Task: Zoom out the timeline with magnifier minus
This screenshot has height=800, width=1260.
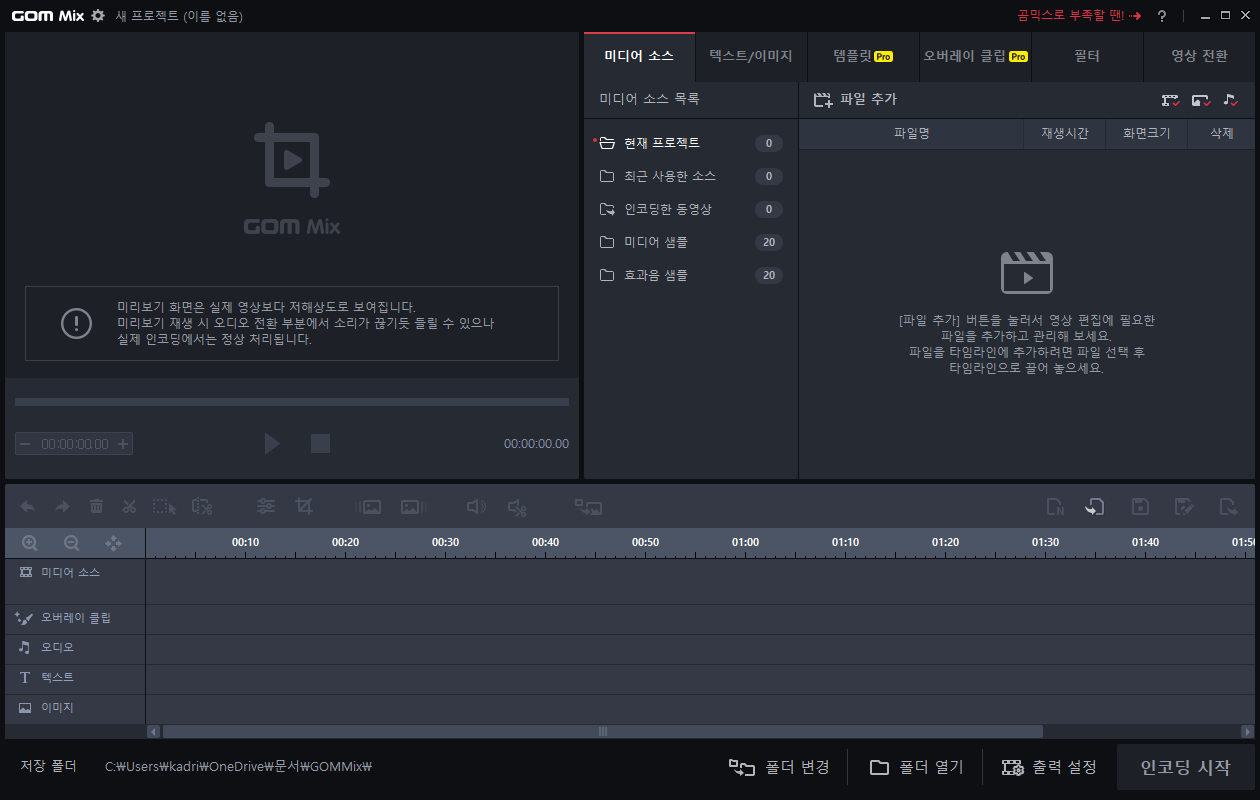Action: click(72, 543)
